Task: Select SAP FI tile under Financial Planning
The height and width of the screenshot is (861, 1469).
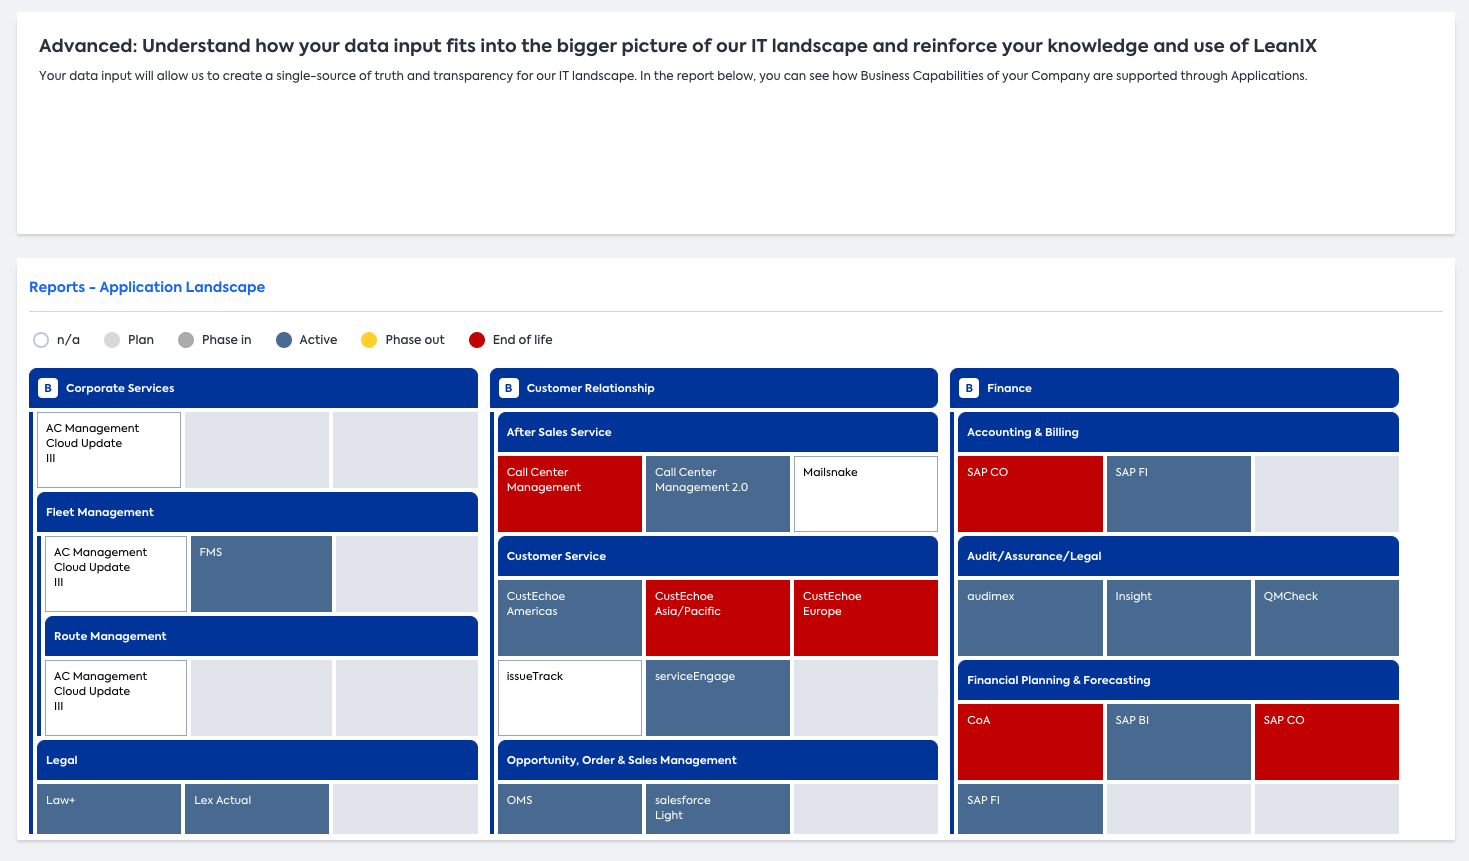Action: pyautogui.click(x=1030, y=809)
